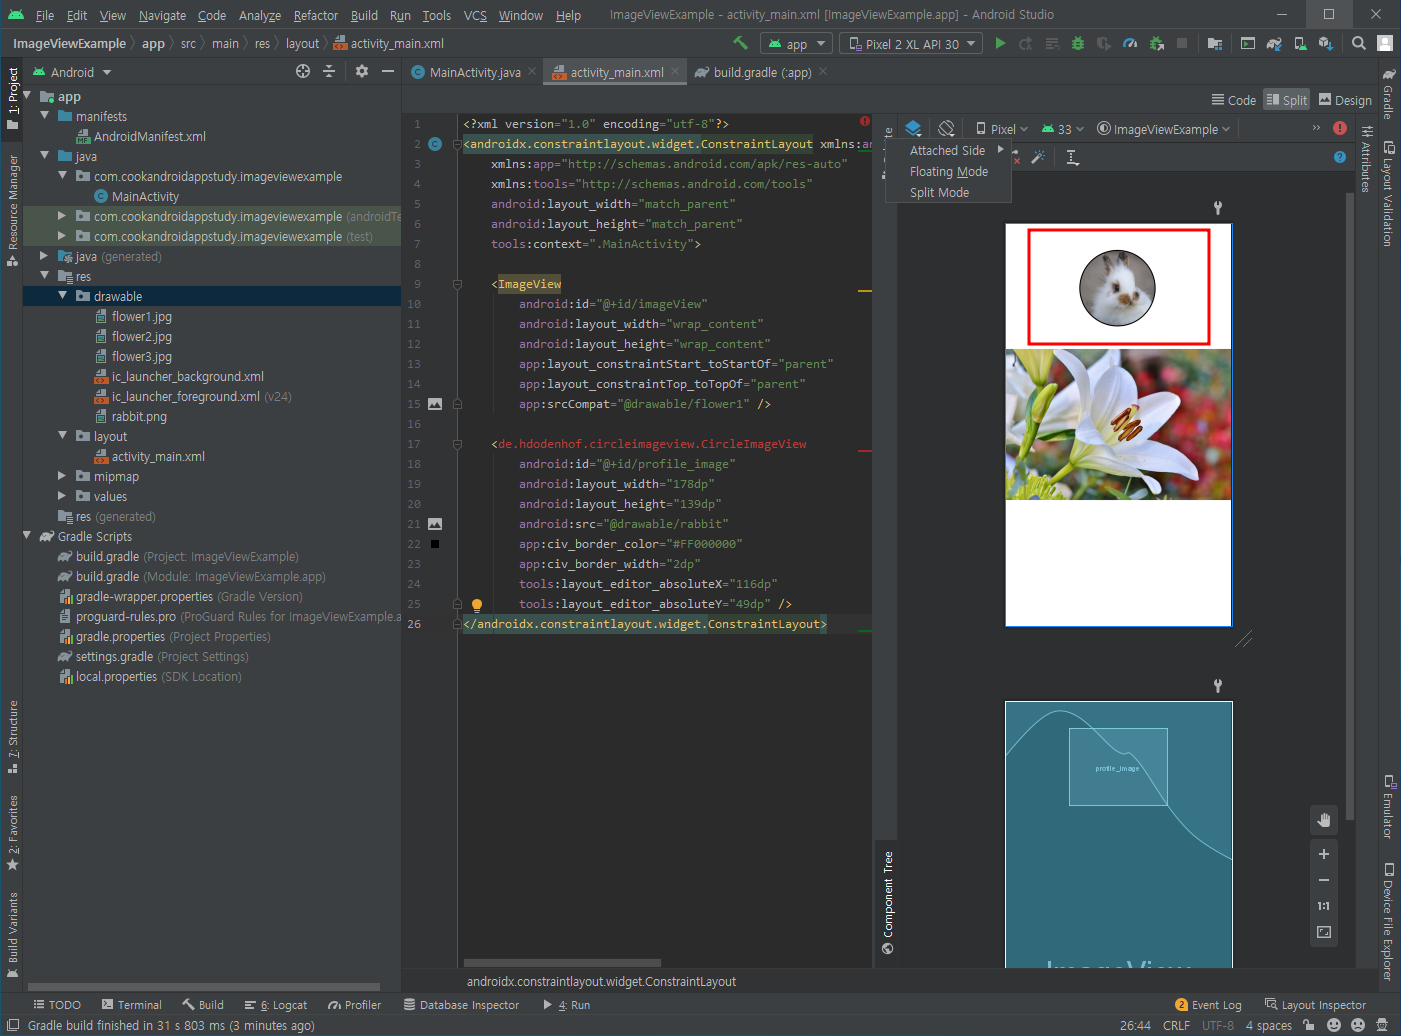The height and width of the screenshot is (1036, 1401).
Task: Click the read-only lock toggle in status bar
Action: click(x=1309, y=1025)
